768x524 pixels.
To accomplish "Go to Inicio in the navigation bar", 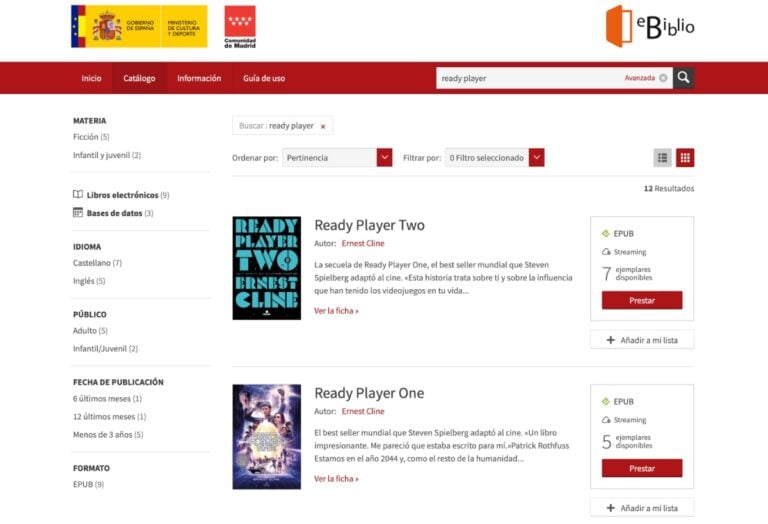I will pos(91,78).
